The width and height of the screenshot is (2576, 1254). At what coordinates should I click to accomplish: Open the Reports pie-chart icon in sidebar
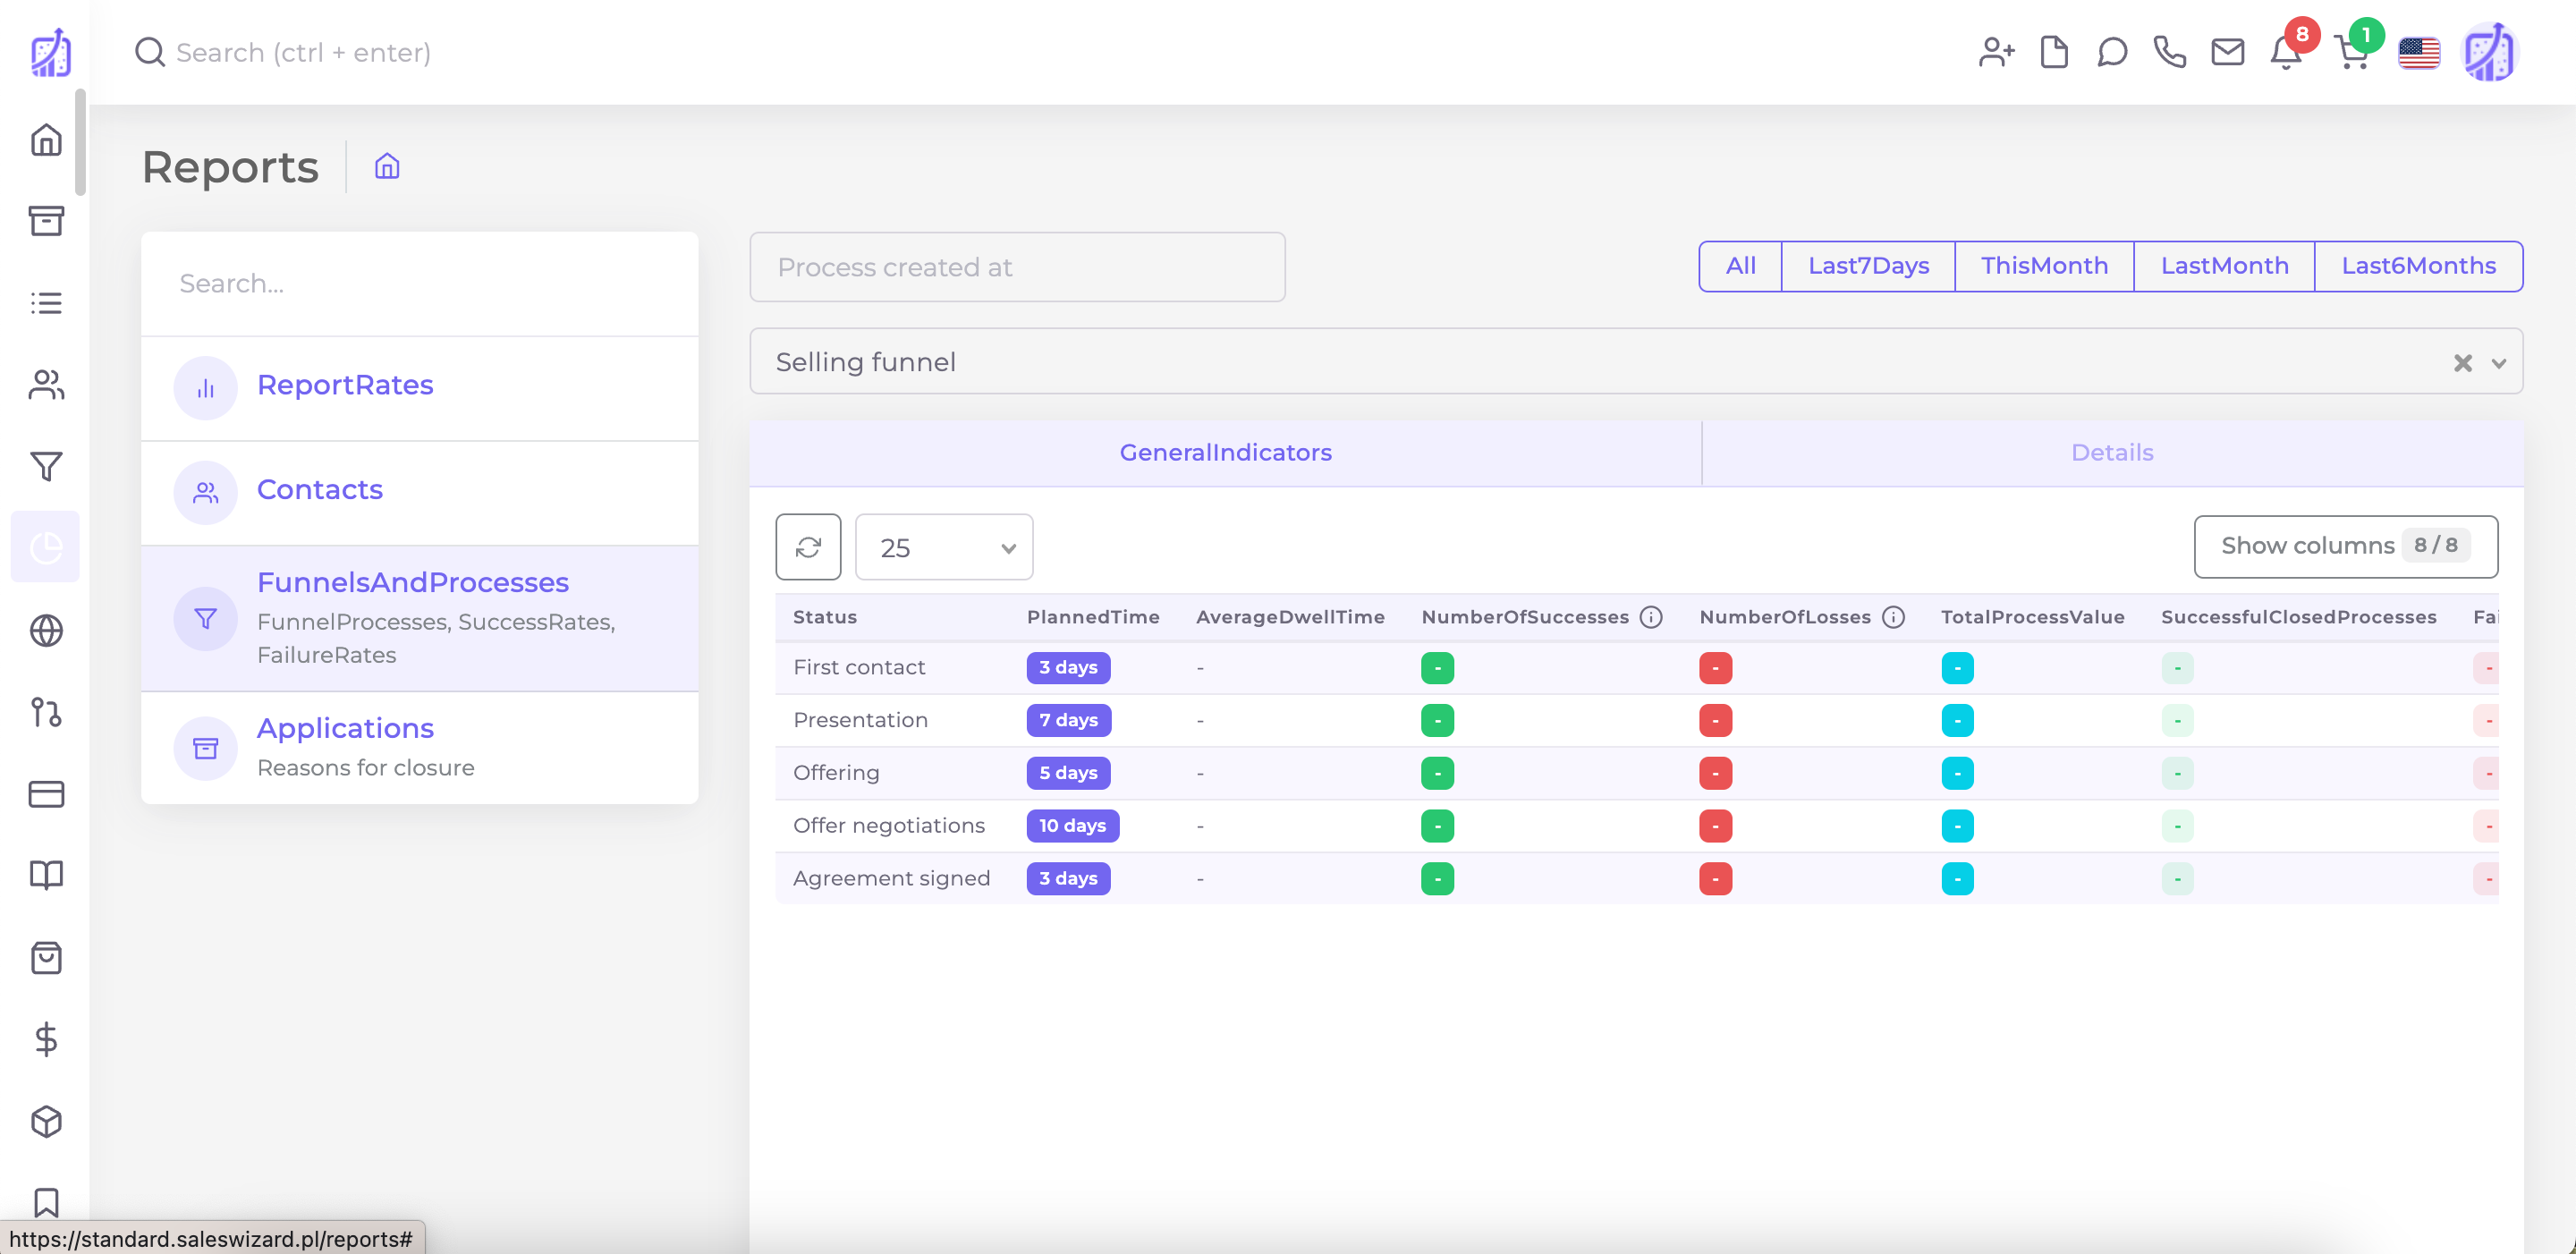(x=46, y=546)
